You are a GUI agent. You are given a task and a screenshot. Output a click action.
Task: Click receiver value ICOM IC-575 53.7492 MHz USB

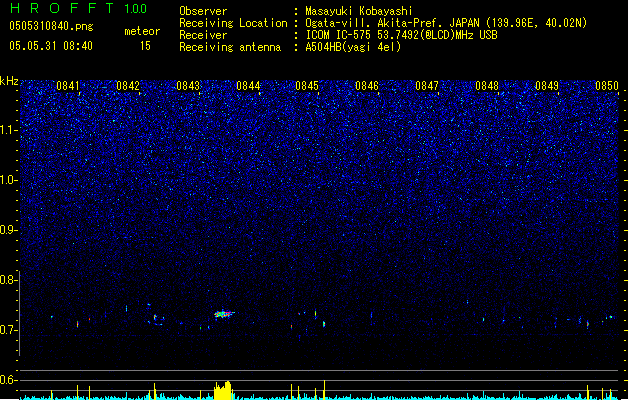(401, 35)
